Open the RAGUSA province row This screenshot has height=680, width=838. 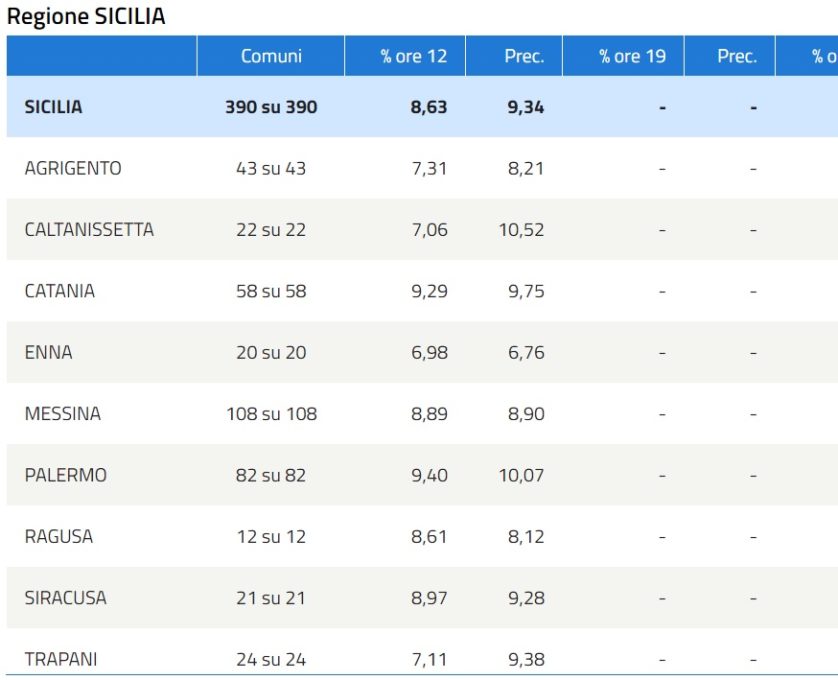coord(59,536)
